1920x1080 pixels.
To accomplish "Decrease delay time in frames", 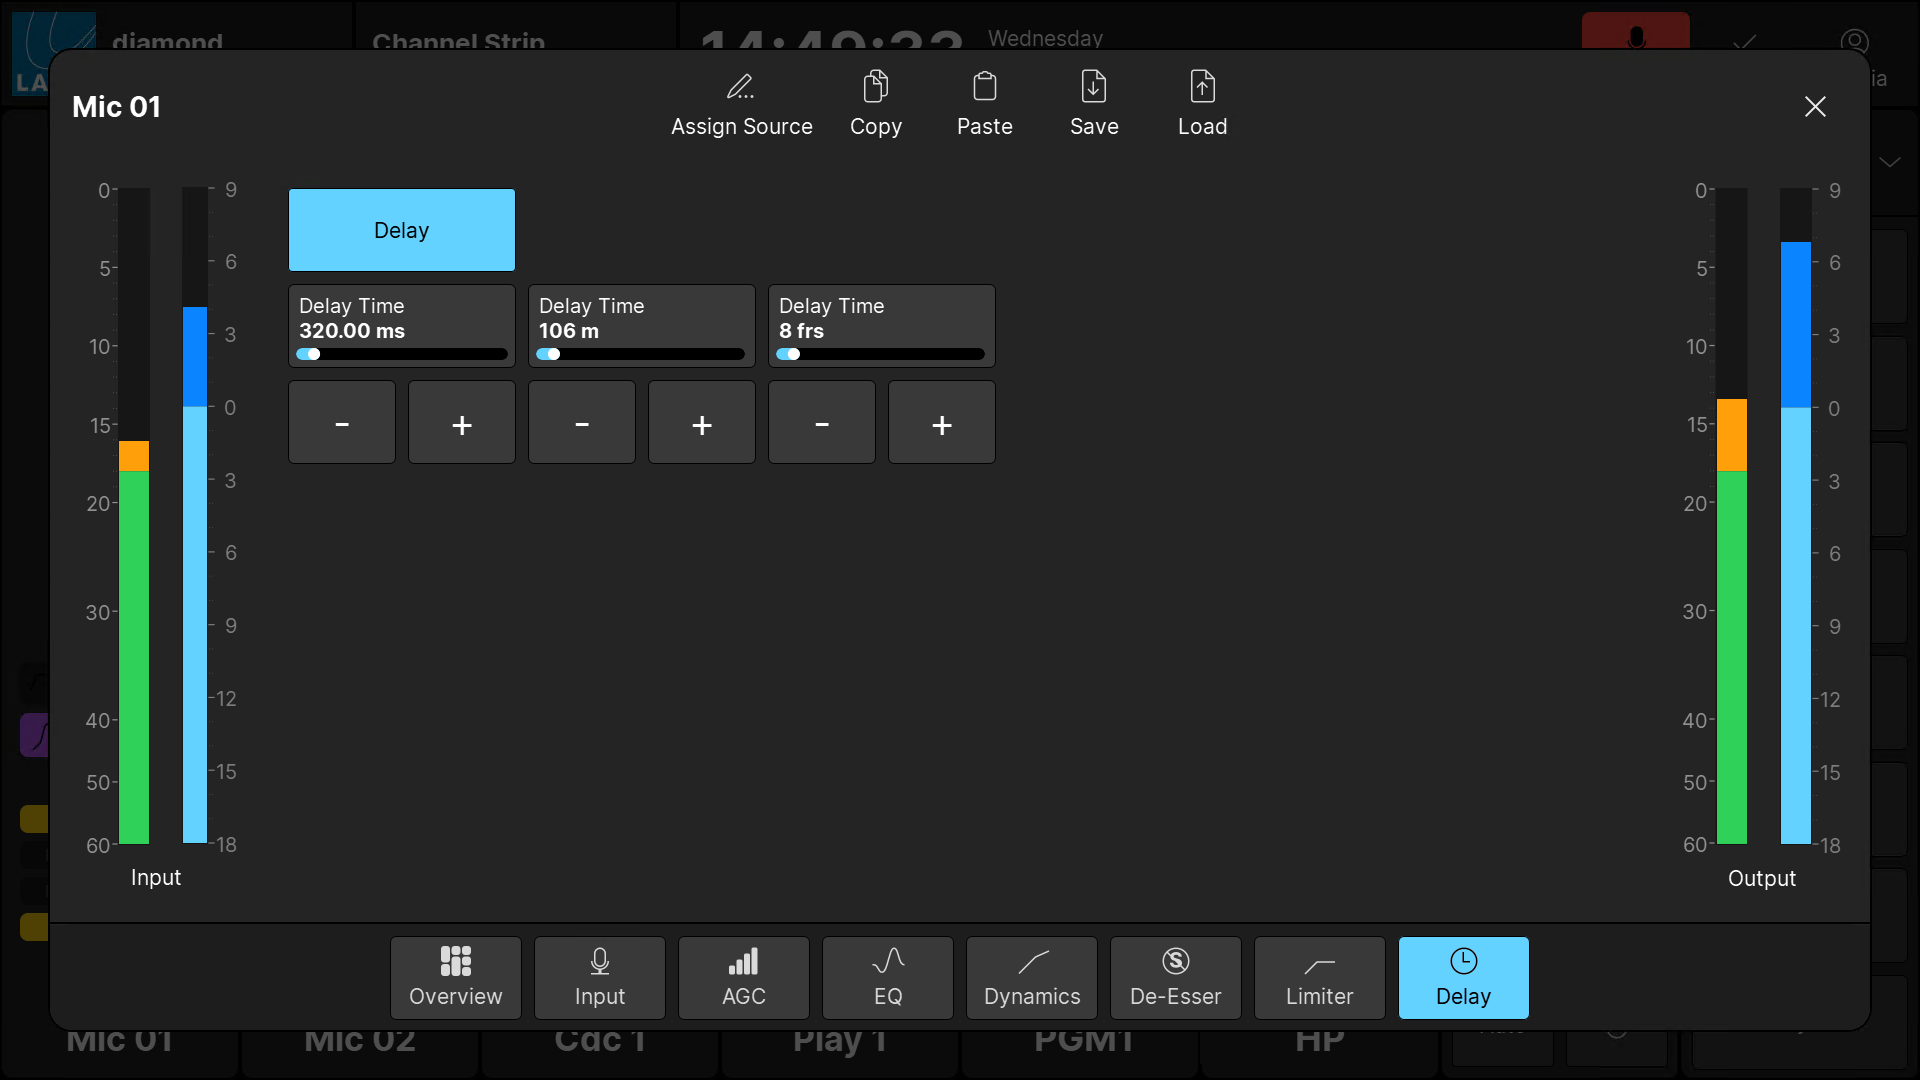I will point(822,422).
